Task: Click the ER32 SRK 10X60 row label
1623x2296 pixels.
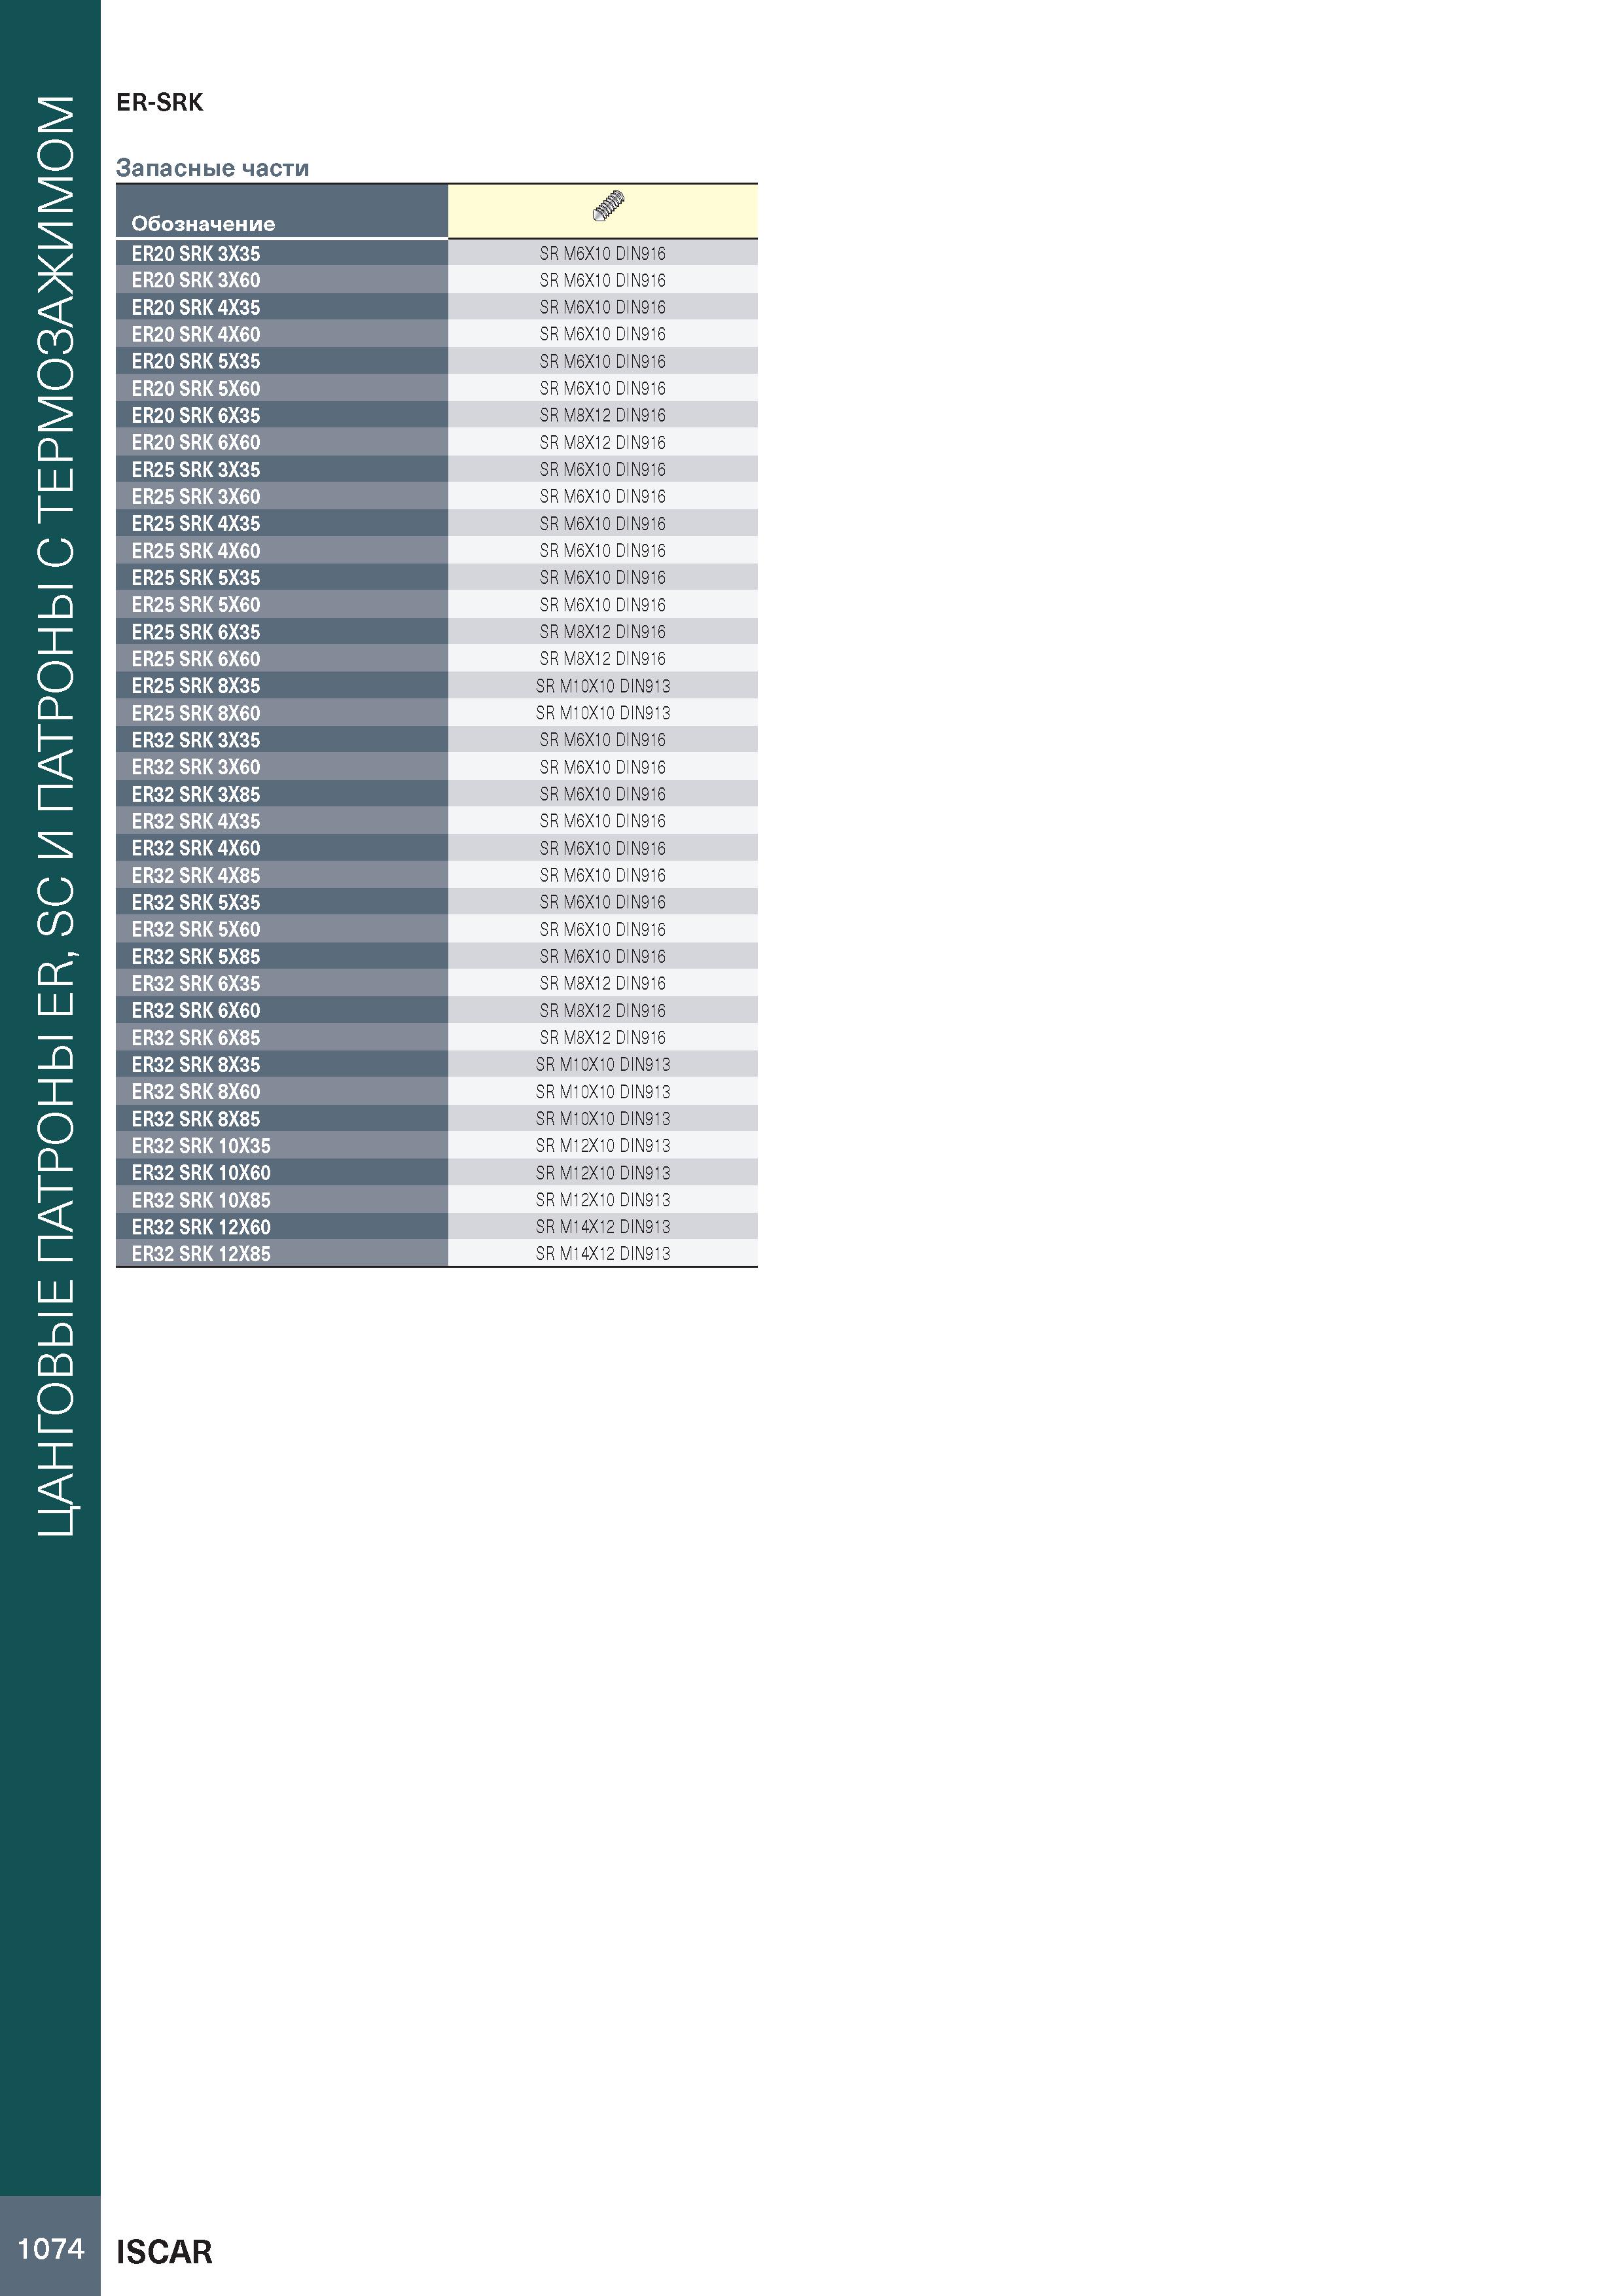Action: [x=201, y=1173]
